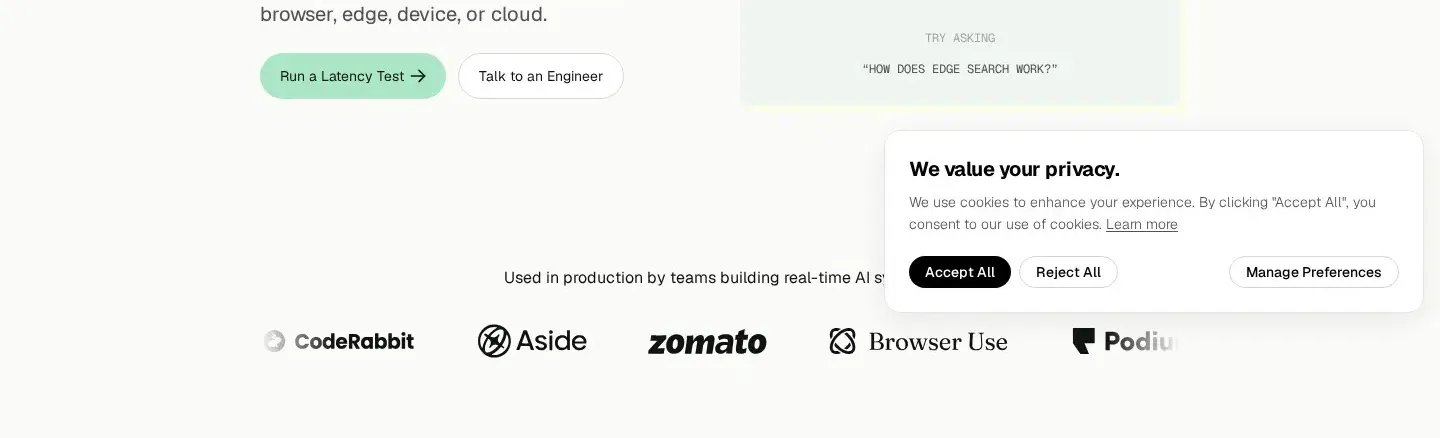Open Talk to an Engineer

click(x=541, y=76)
